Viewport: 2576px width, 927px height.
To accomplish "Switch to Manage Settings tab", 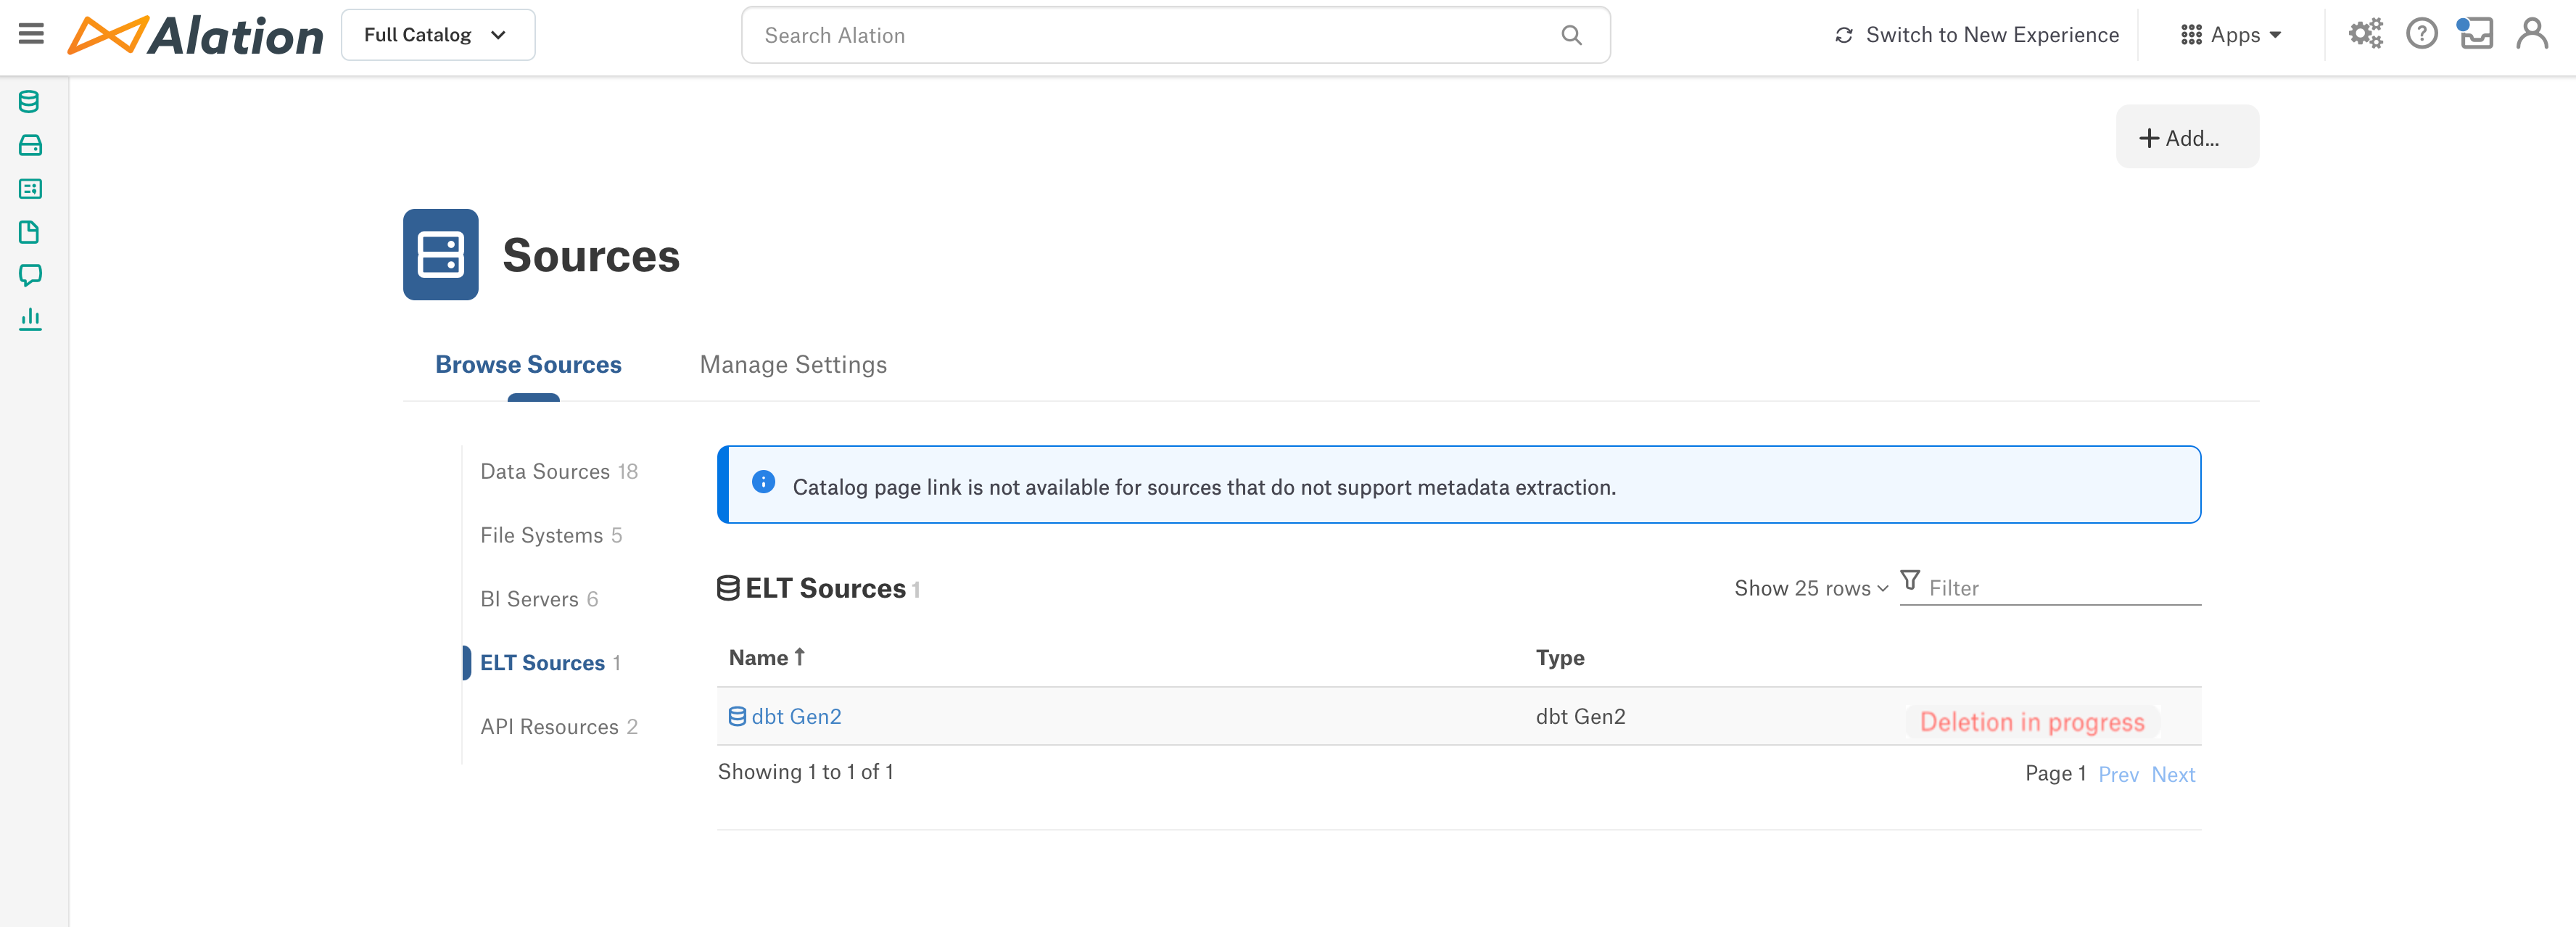I will [793, 364].
